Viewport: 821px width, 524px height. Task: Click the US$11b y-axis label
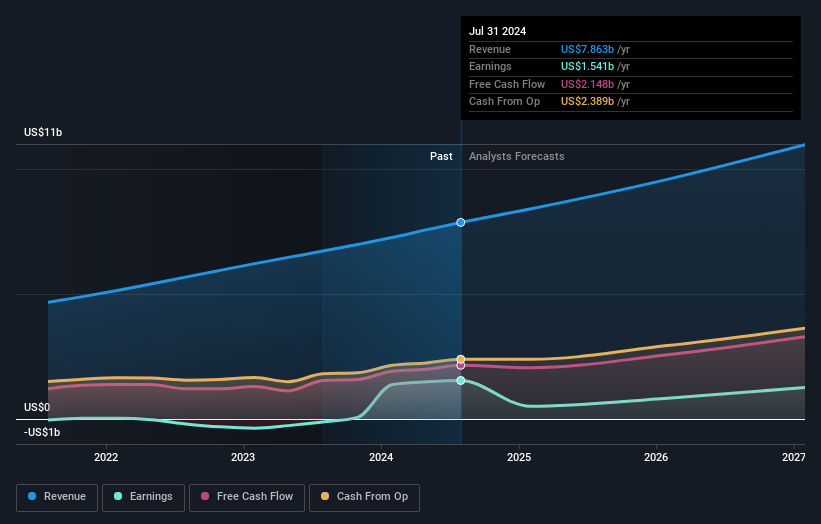[x=43, y=132]
